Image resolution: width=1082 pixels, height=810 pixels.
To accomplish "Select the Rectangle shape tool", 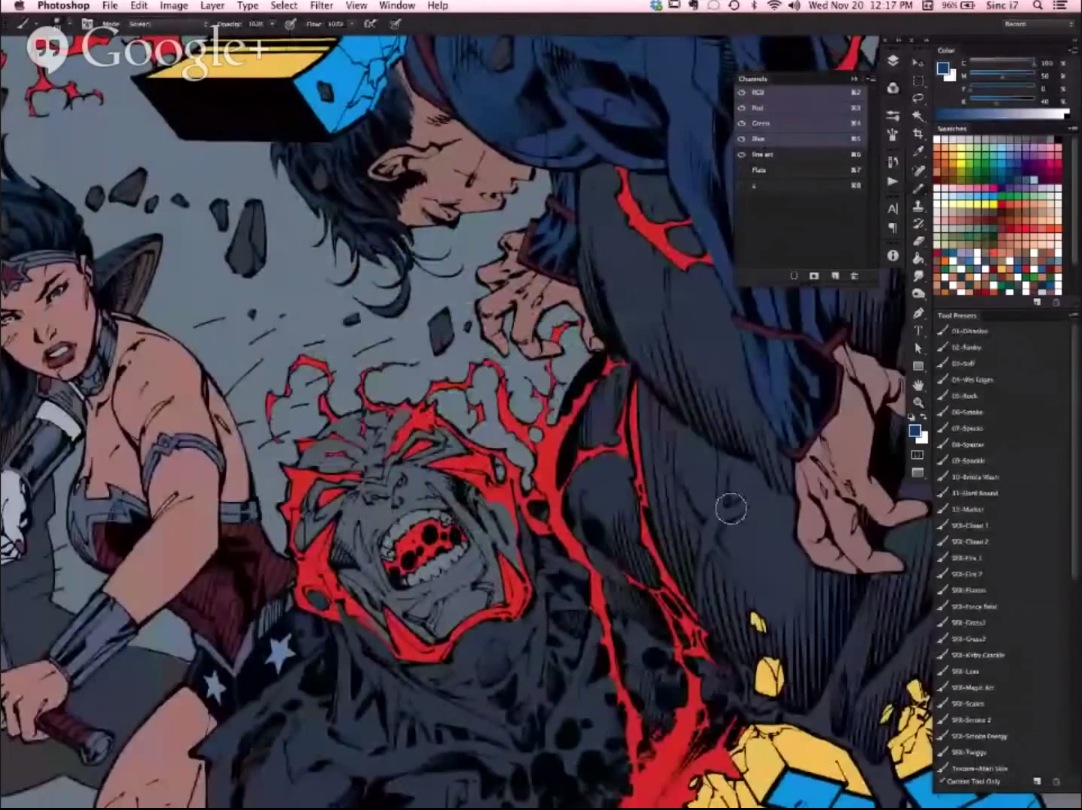I will click(918, 366).
